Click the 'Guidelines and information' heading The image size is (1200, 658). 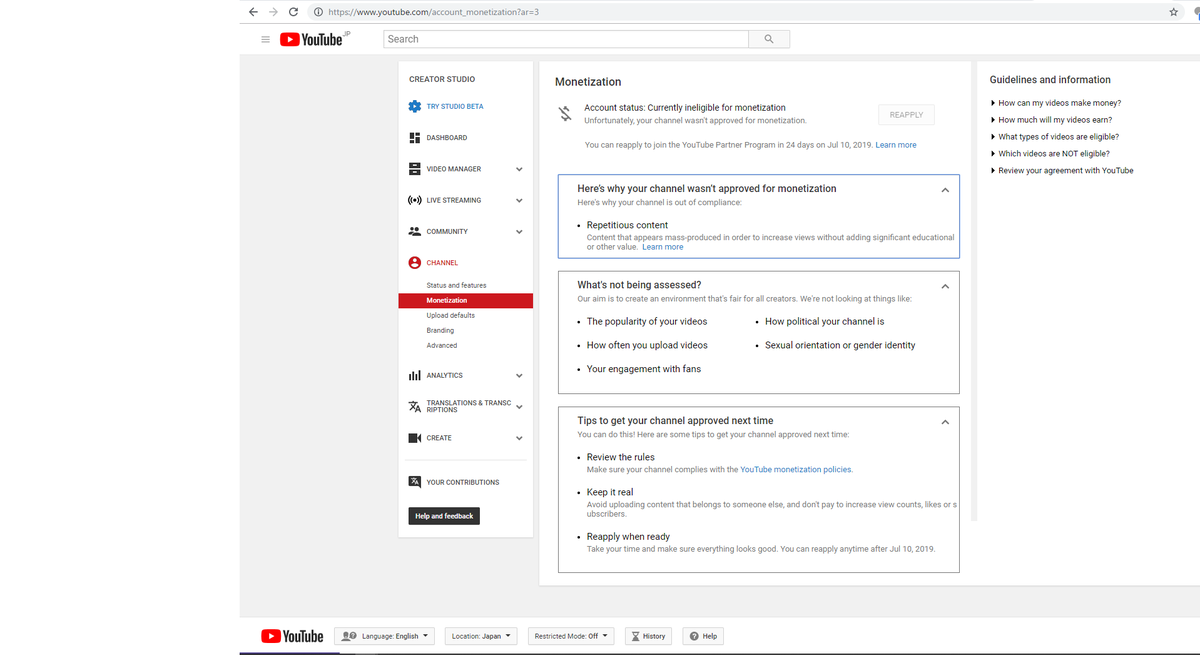tap(1050, 79)
